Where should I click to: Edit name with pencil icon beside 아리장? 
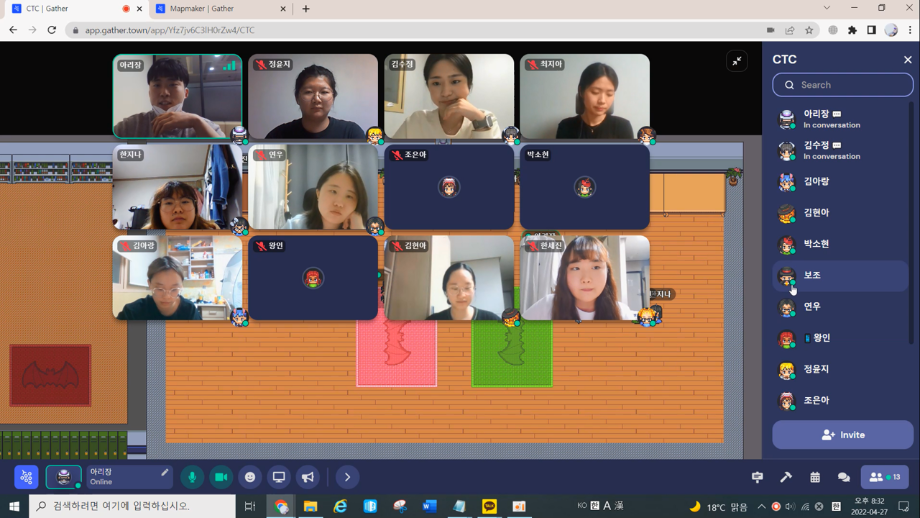(165, 472)
